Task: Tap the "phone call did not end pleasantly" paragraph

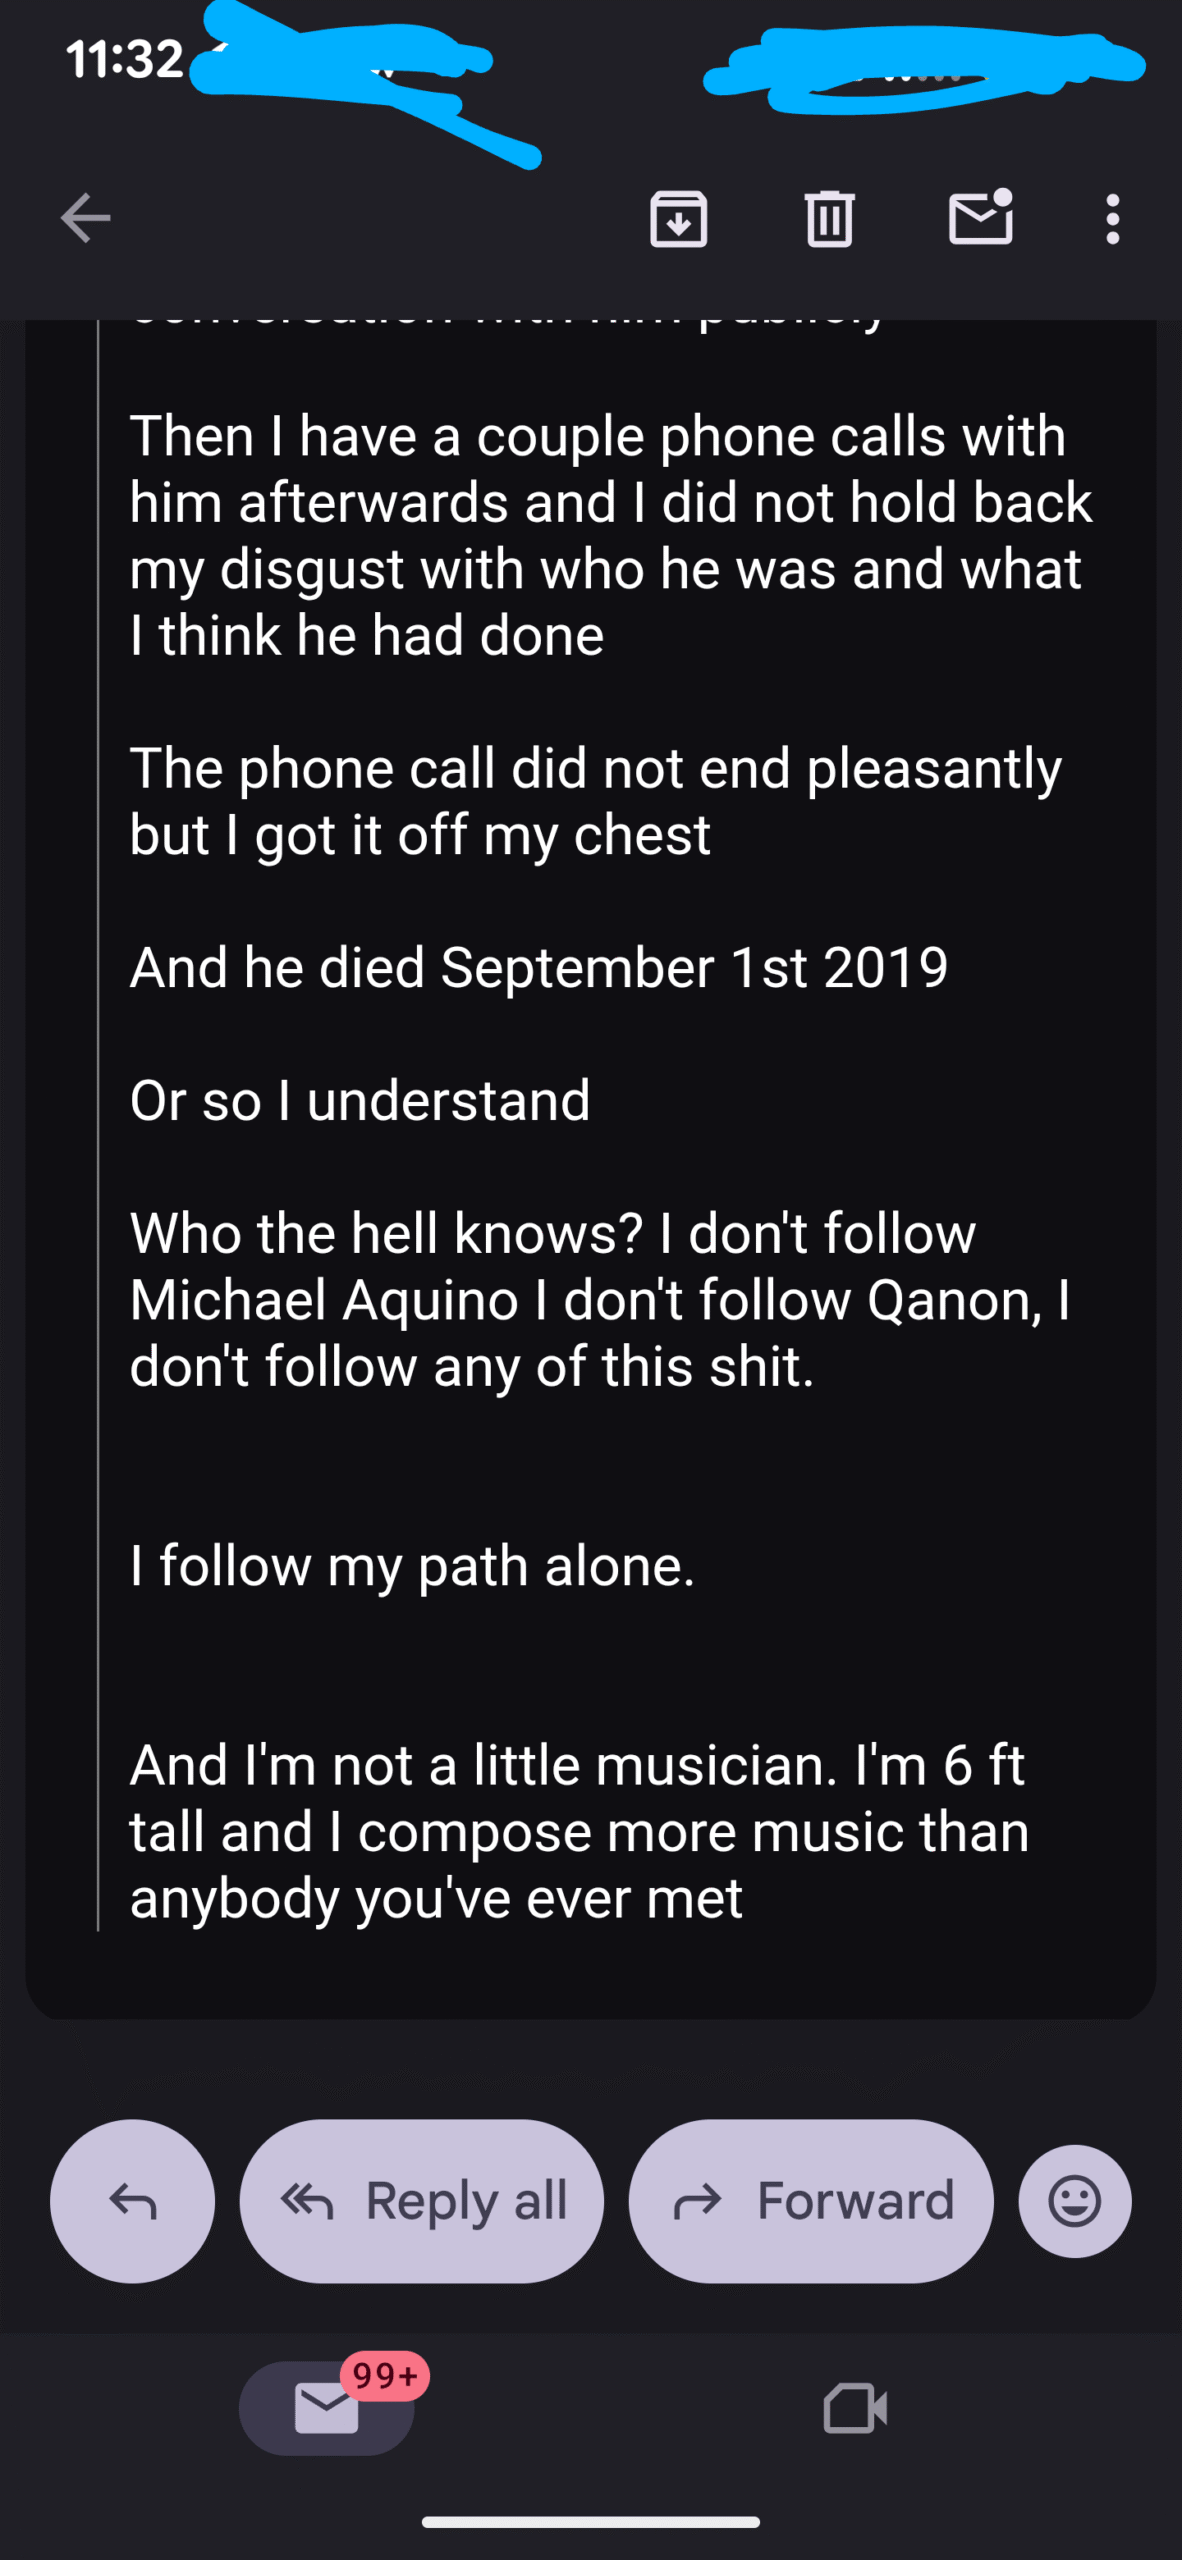Action: click(595, 801)
